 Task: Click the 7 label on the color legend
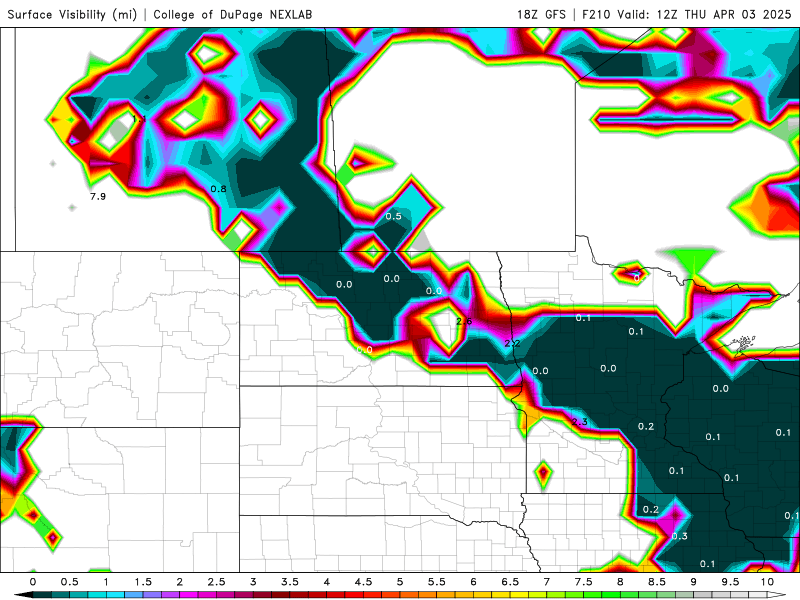click(546, 582)
